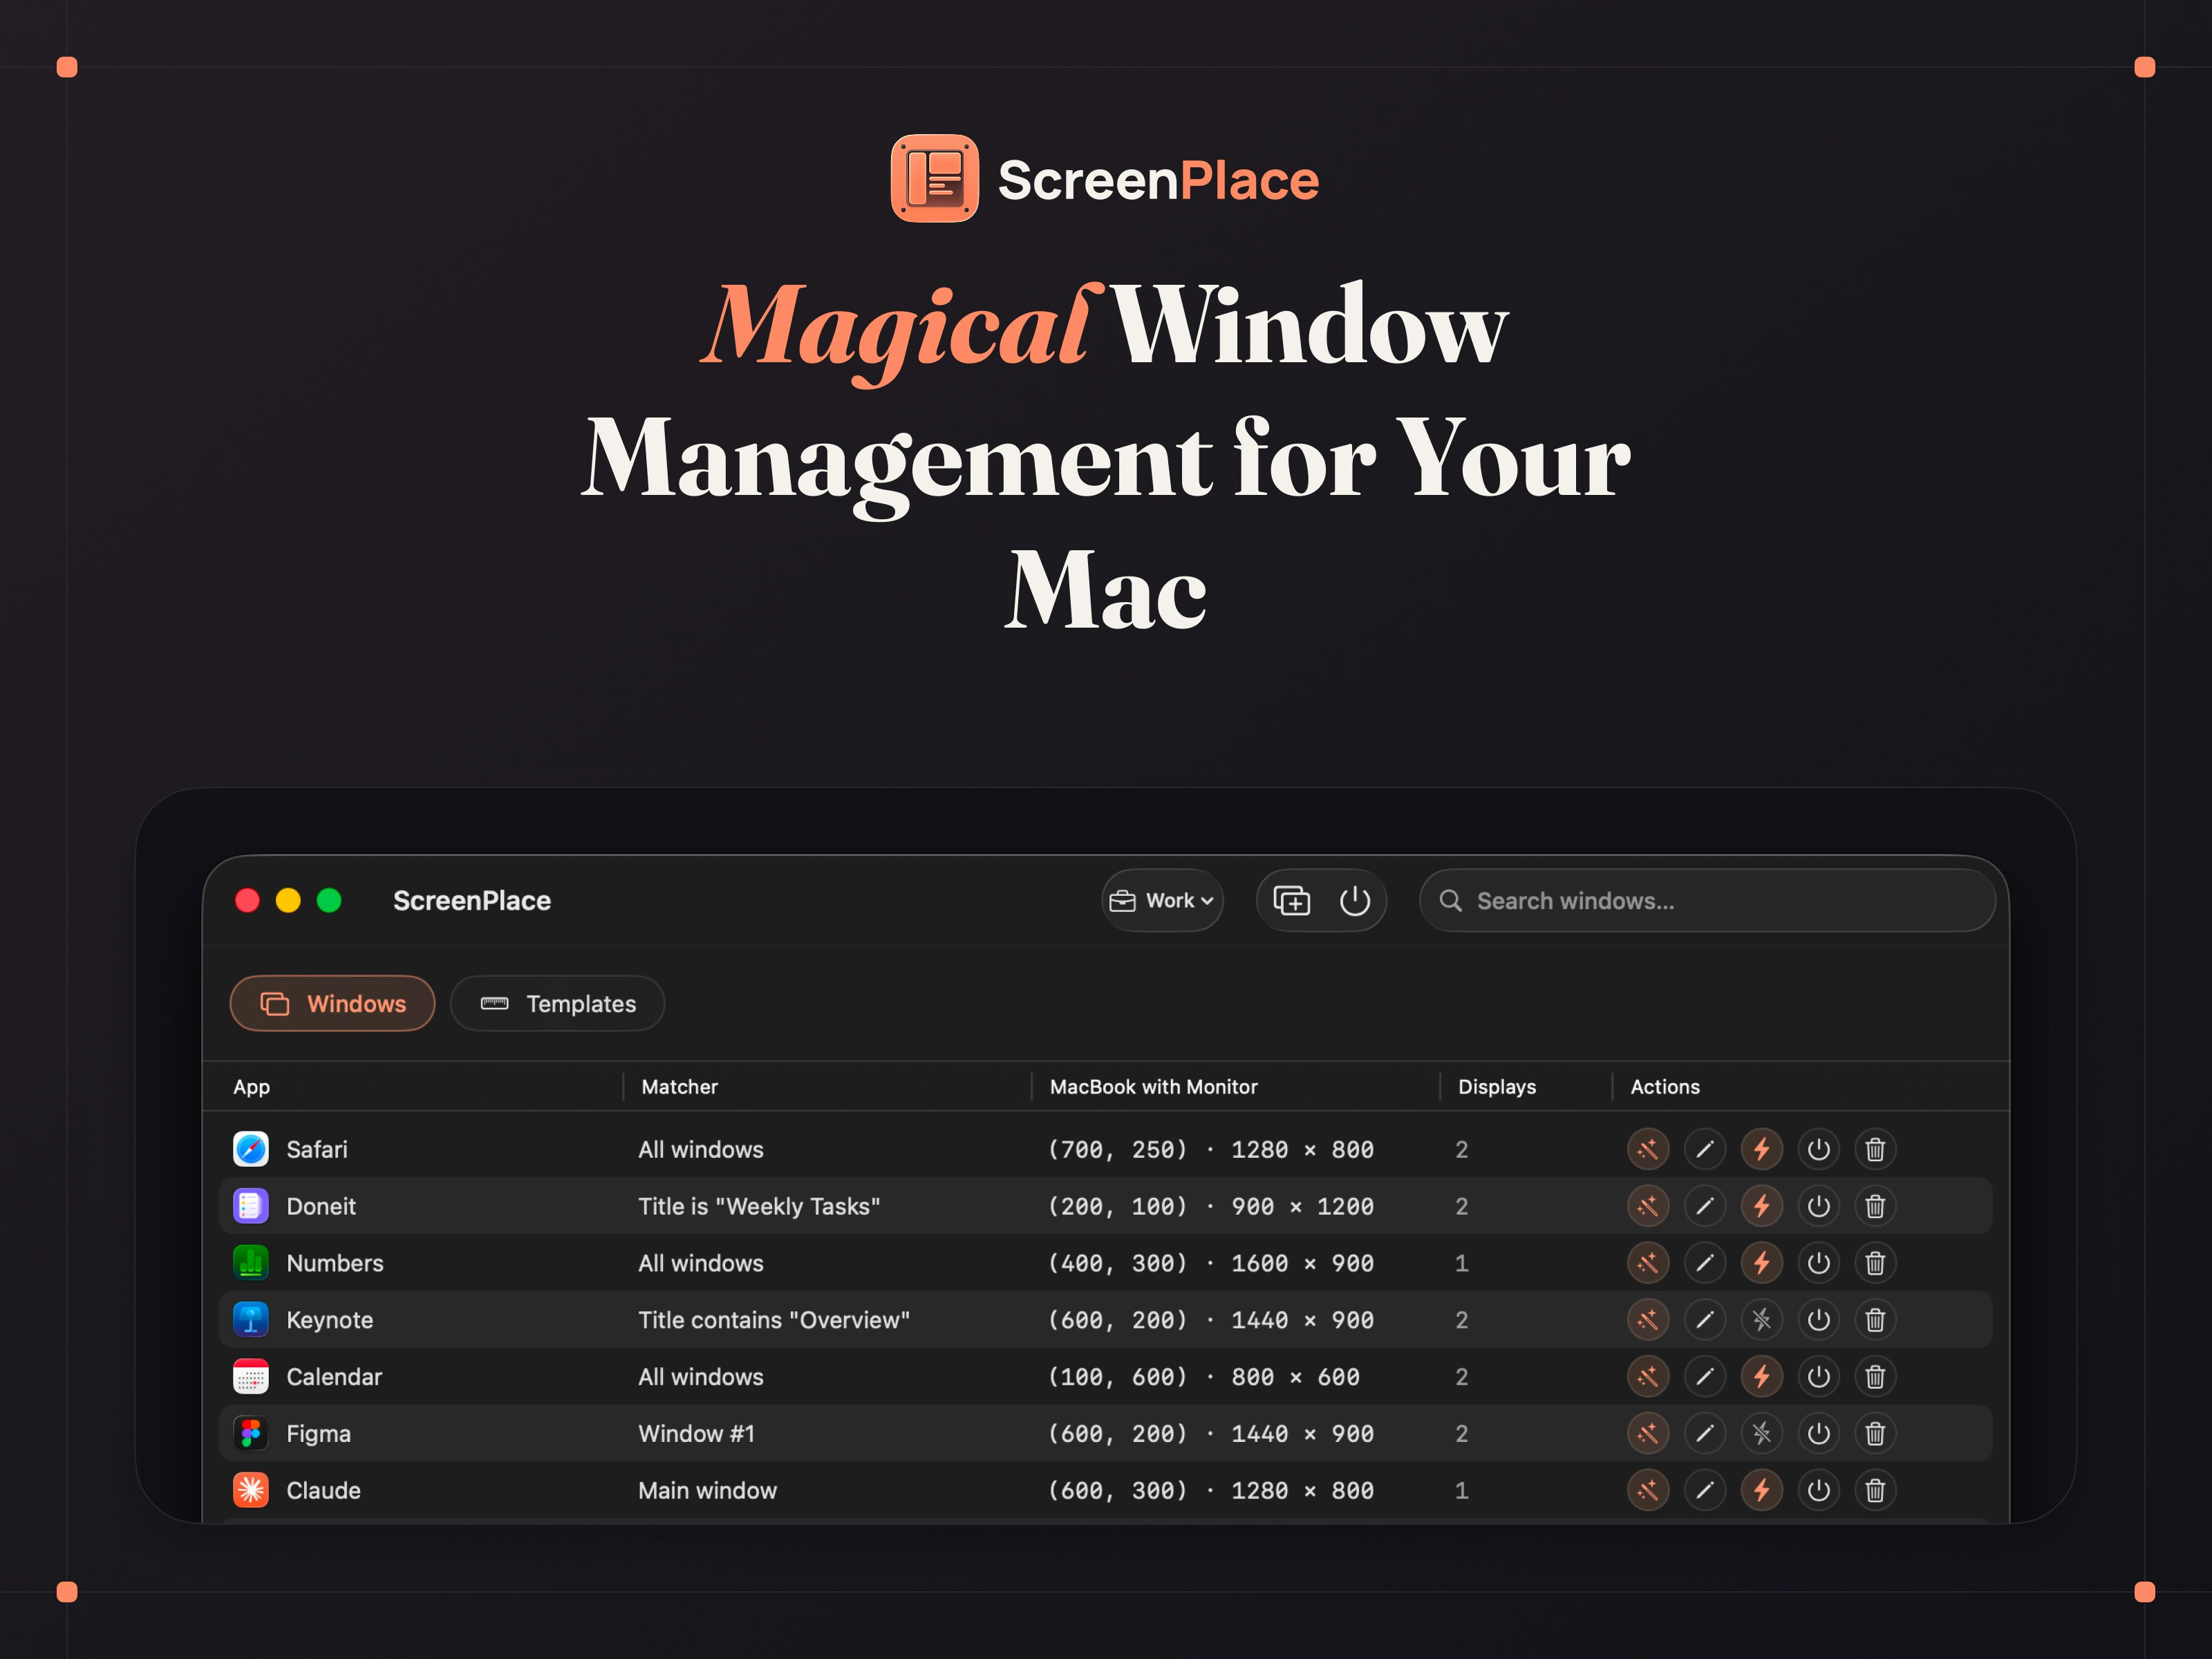Click the pencil edit icon for Safari

click(1705, 1149)
